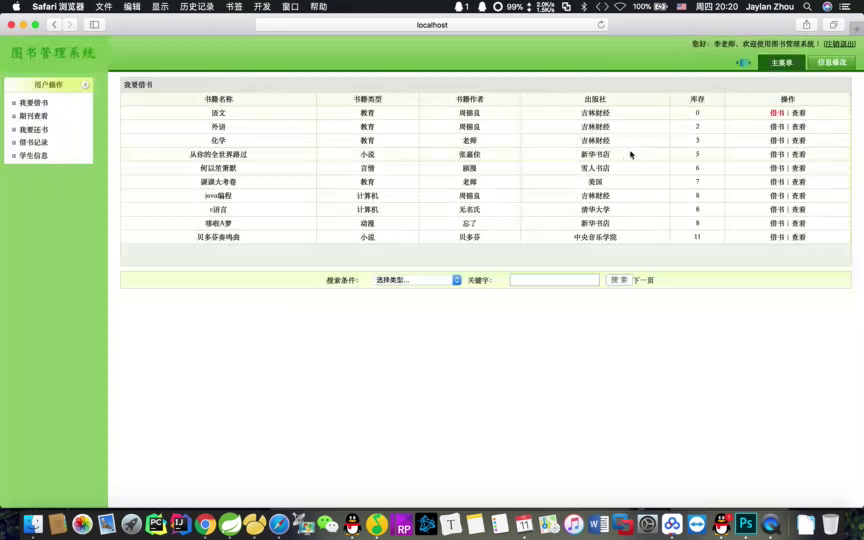Viewport: 864px width, 540px height.
Task: Reload the localhost page
Action: point(601,25)
